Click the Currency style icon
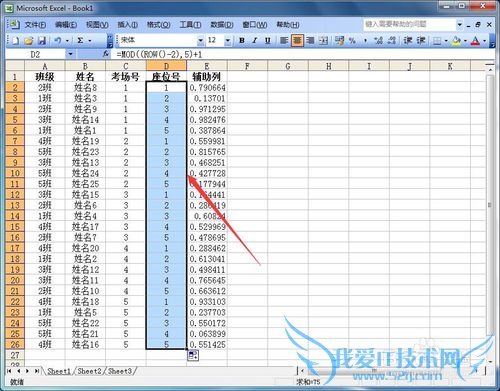Image resolution: width=500 pixels, height=391 pixels. [340, 40]
